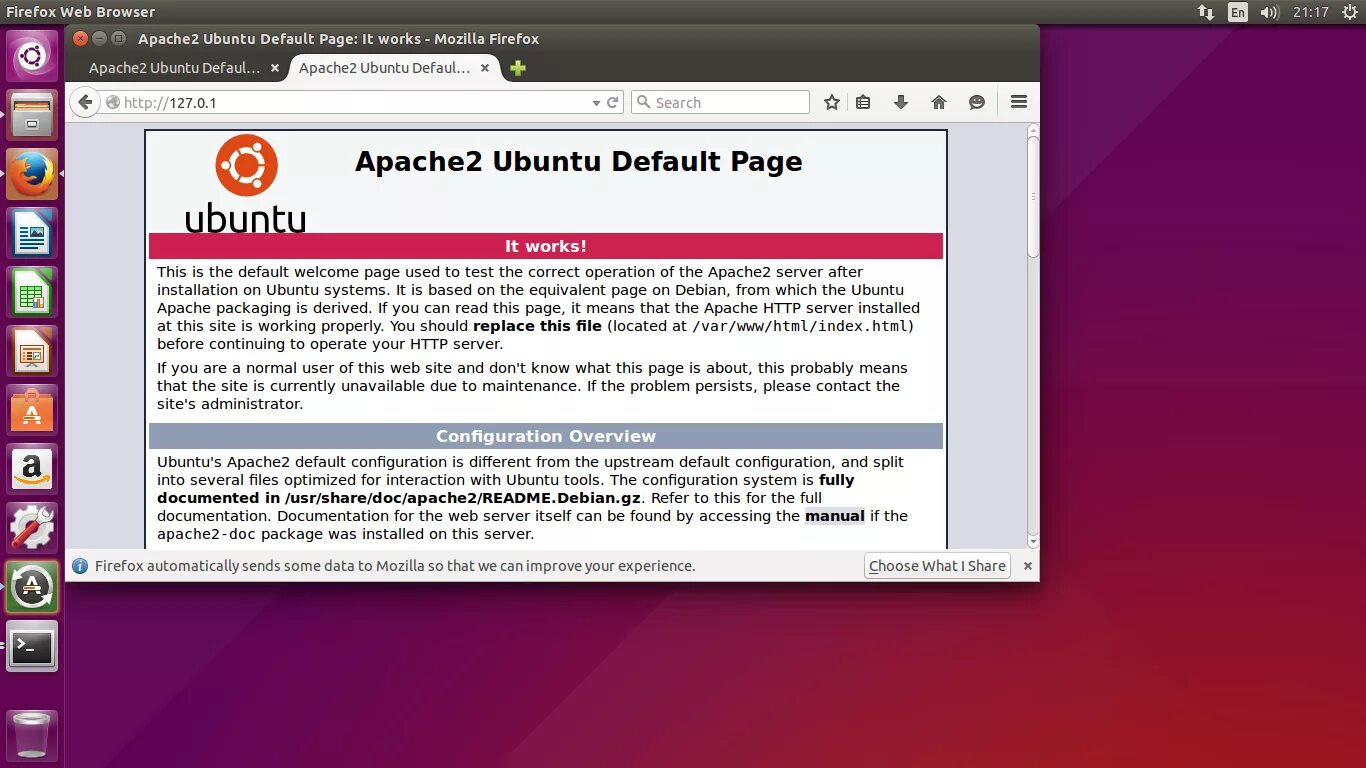Click scrollbar down arrow
The height and width of the screenshot is (768, 1366).
click(x=1033, y=542)
